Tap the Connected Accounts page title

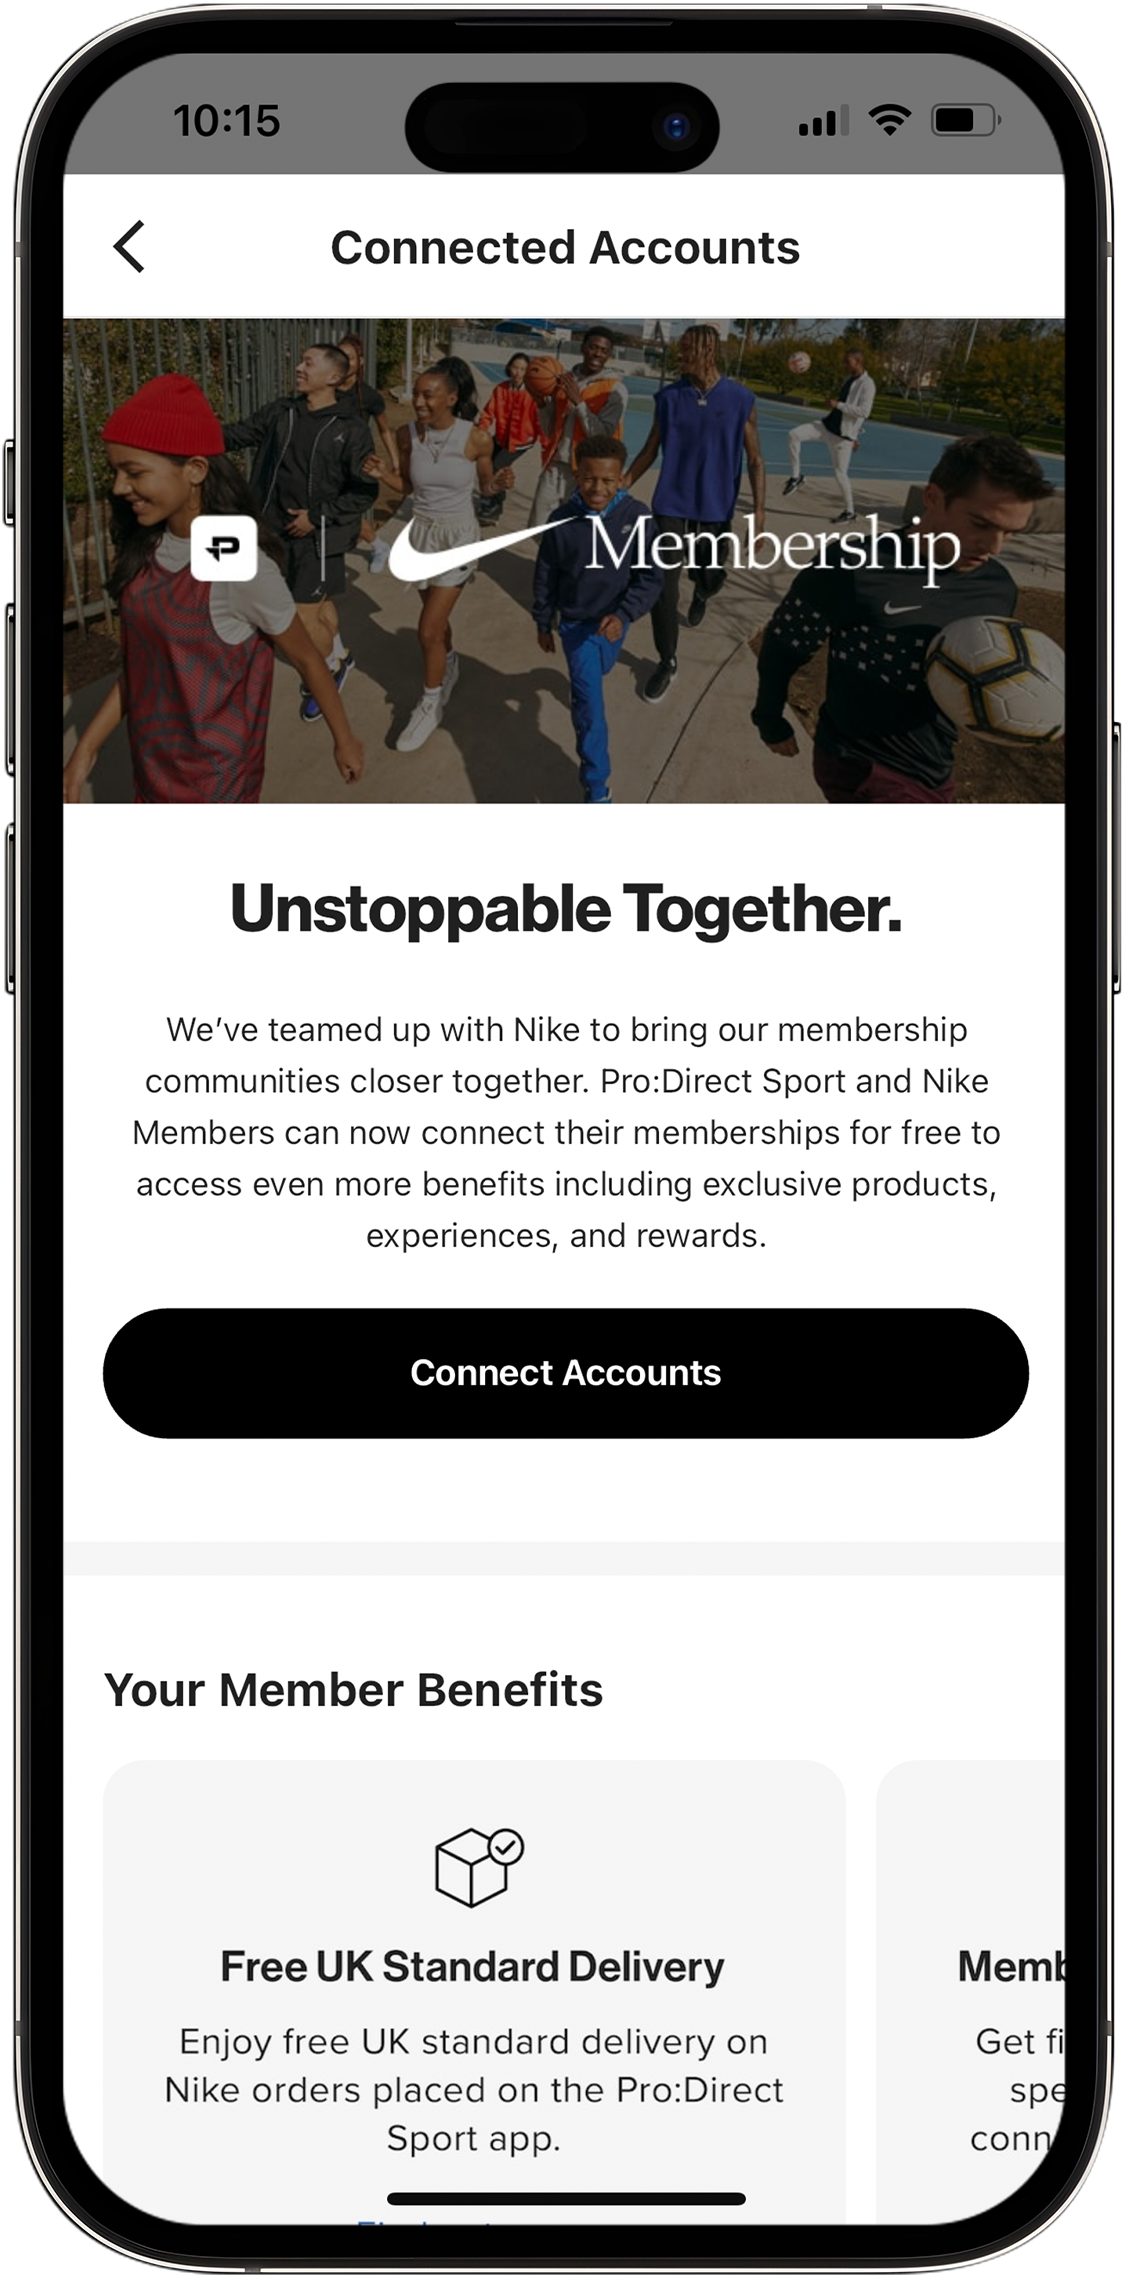click(x=565, y=247)
